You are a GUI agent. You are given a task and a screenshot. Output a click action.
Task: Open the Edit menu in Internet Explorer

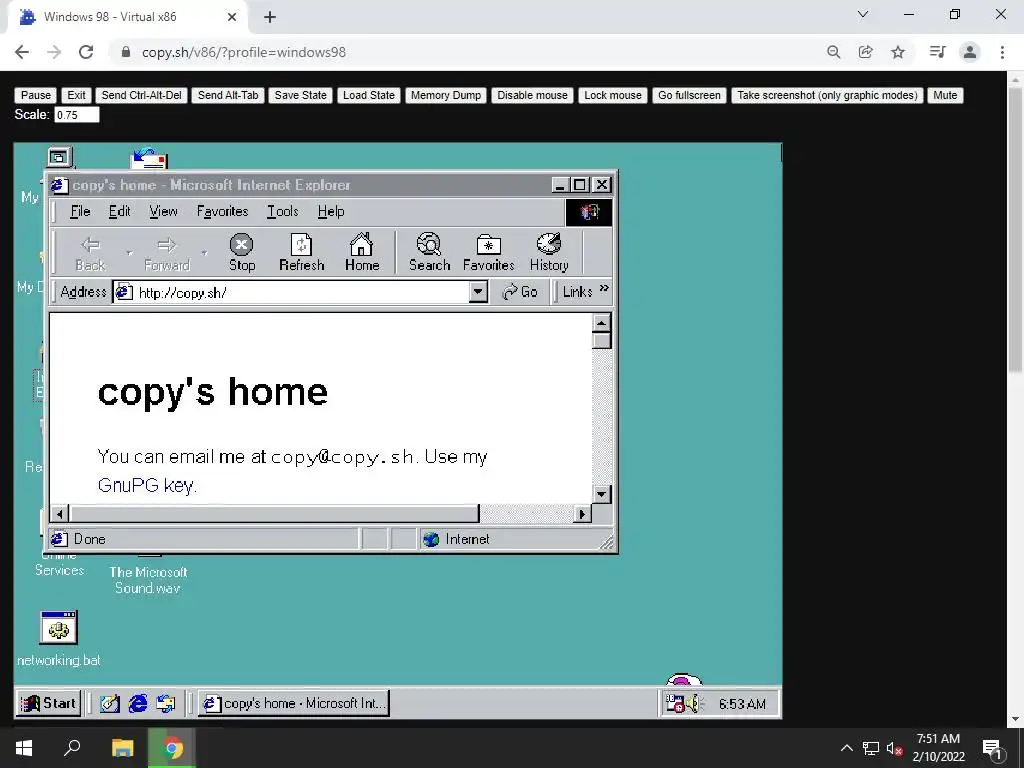(120, 211)
